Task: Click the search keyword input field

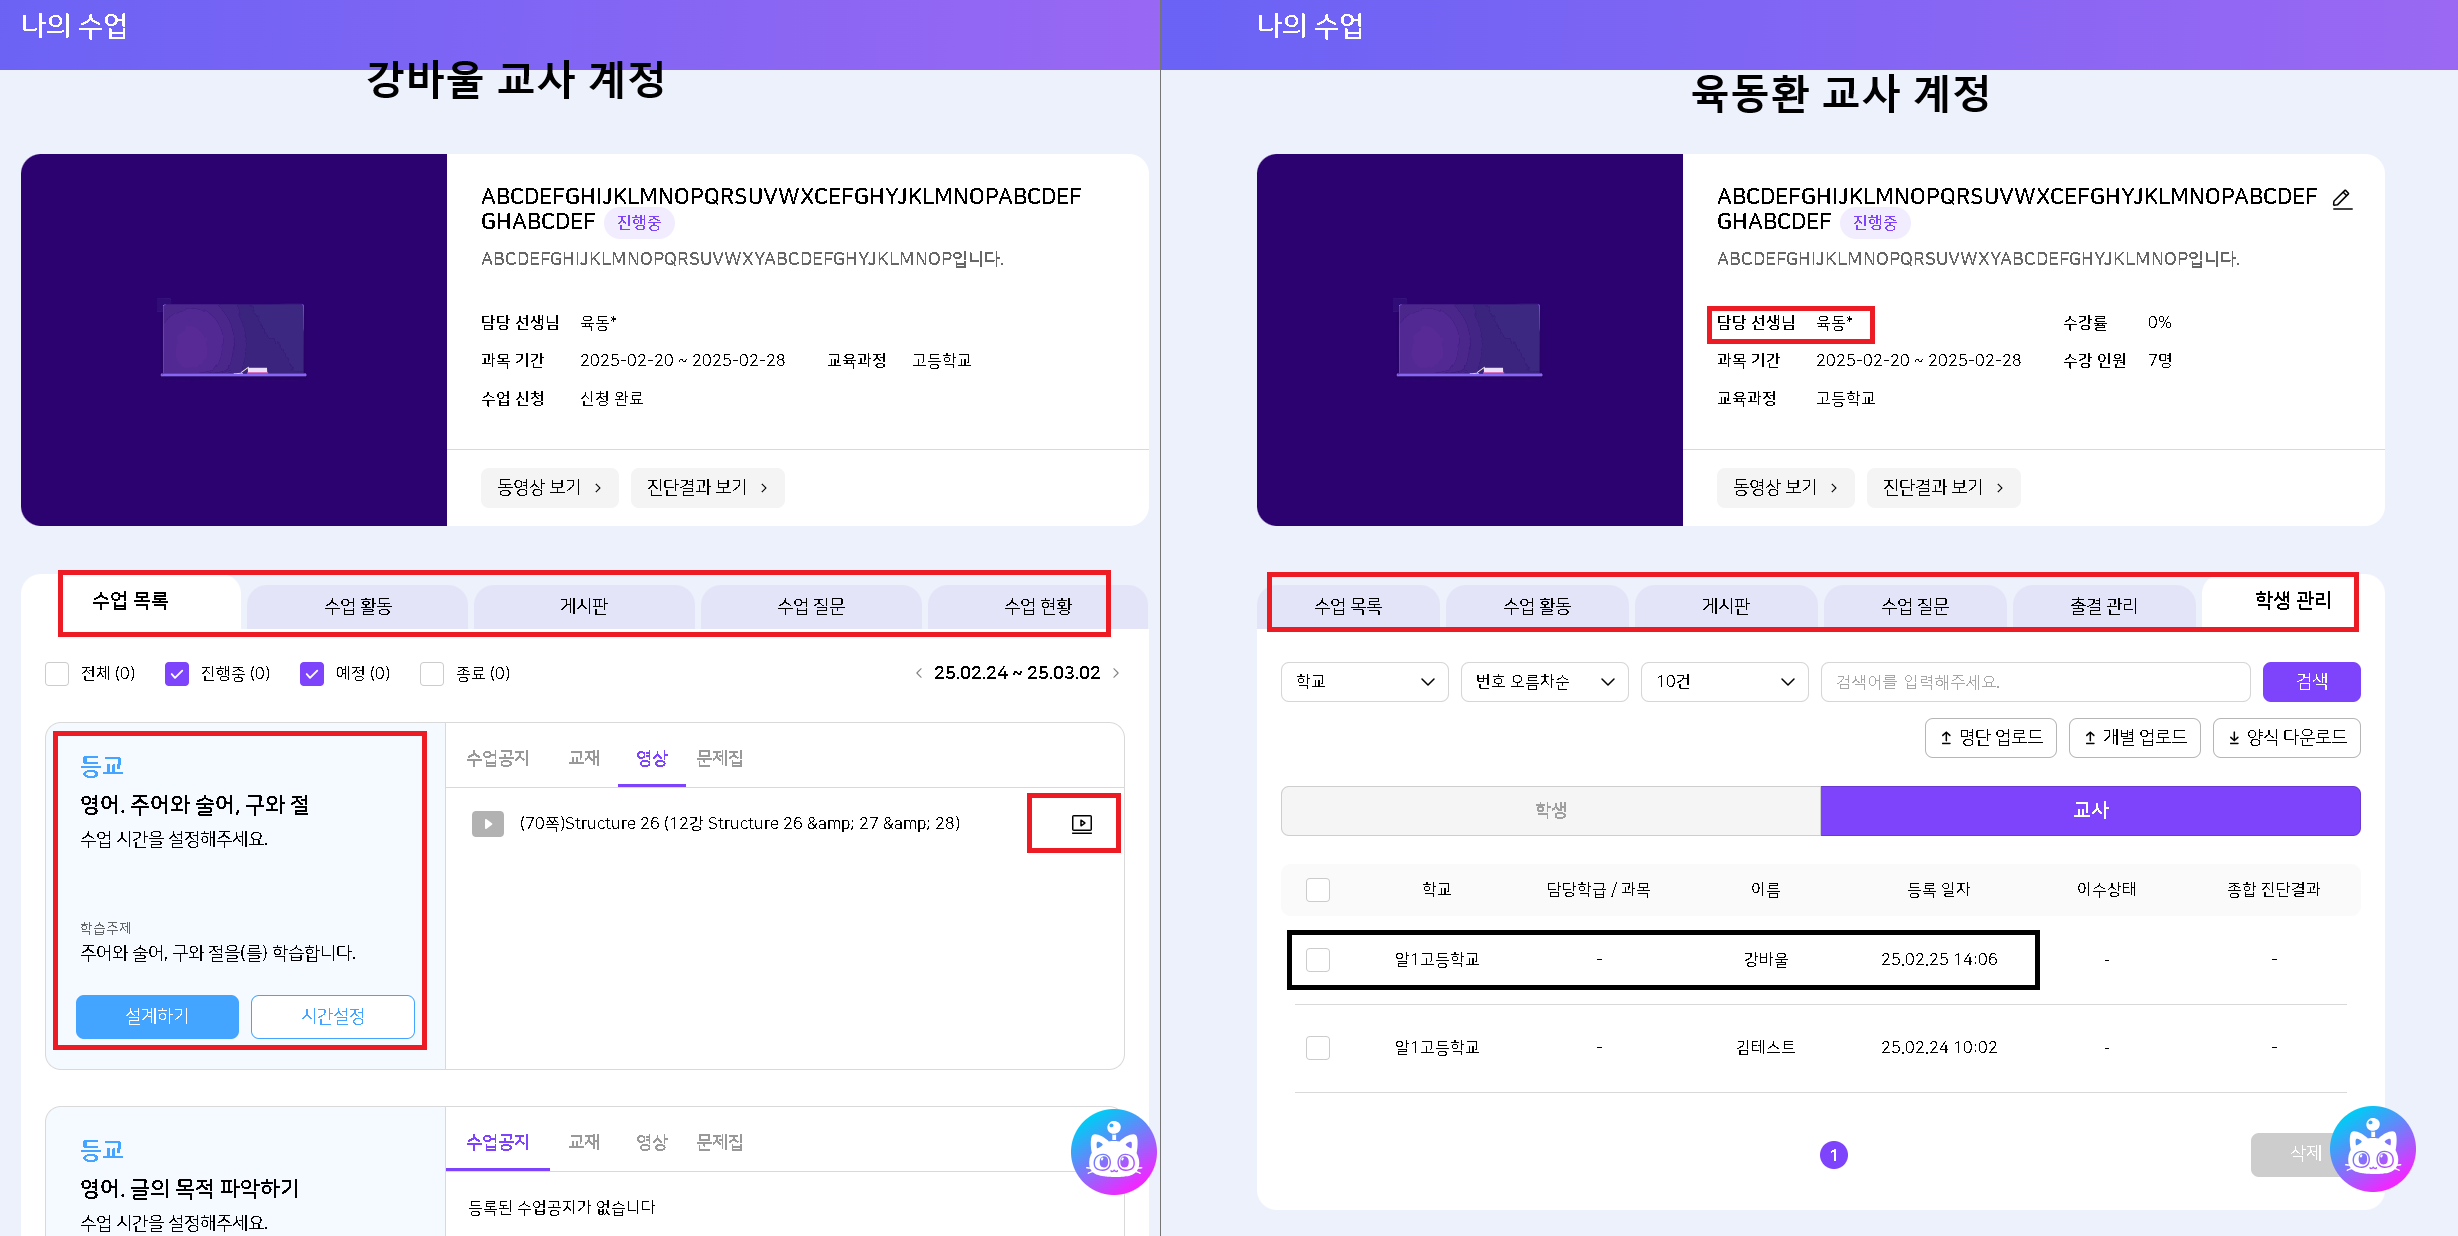Action: tap(2034, 681)
